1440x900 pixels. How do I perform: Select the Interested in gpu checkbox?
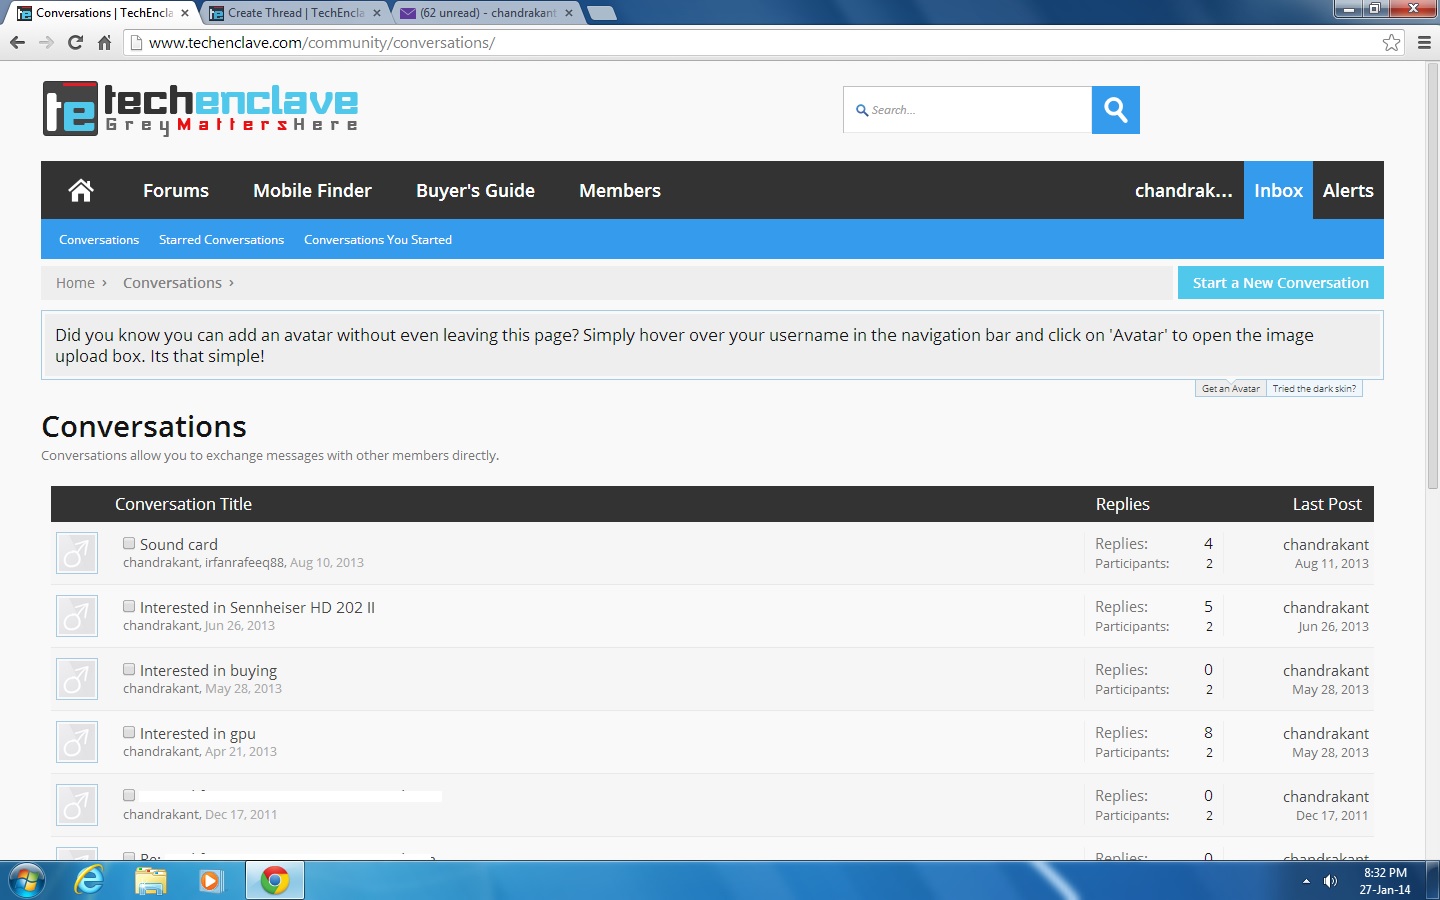[x=129, y=732]
